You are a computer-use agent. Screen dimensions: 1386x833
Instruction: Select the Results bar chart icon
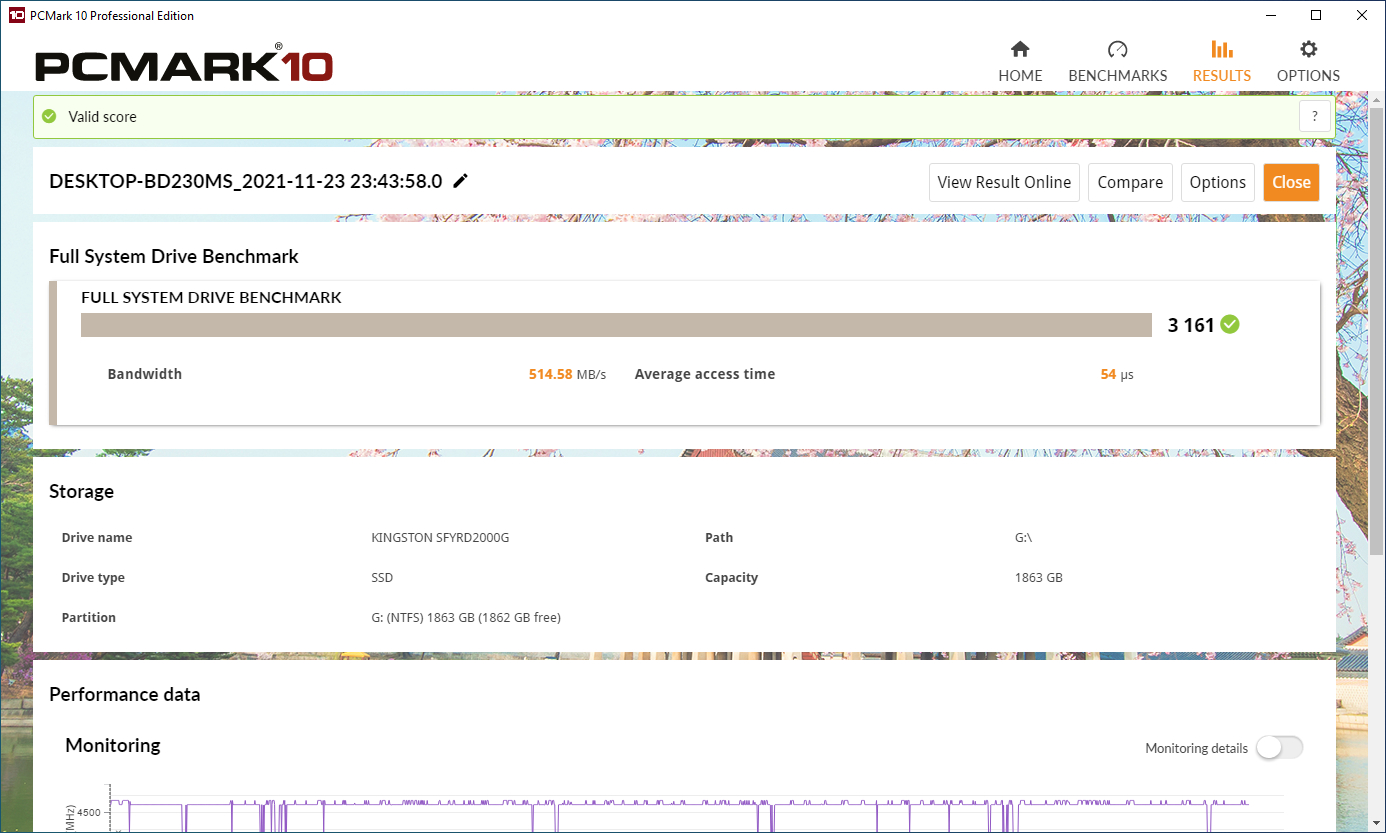(x=1222, y=49)
